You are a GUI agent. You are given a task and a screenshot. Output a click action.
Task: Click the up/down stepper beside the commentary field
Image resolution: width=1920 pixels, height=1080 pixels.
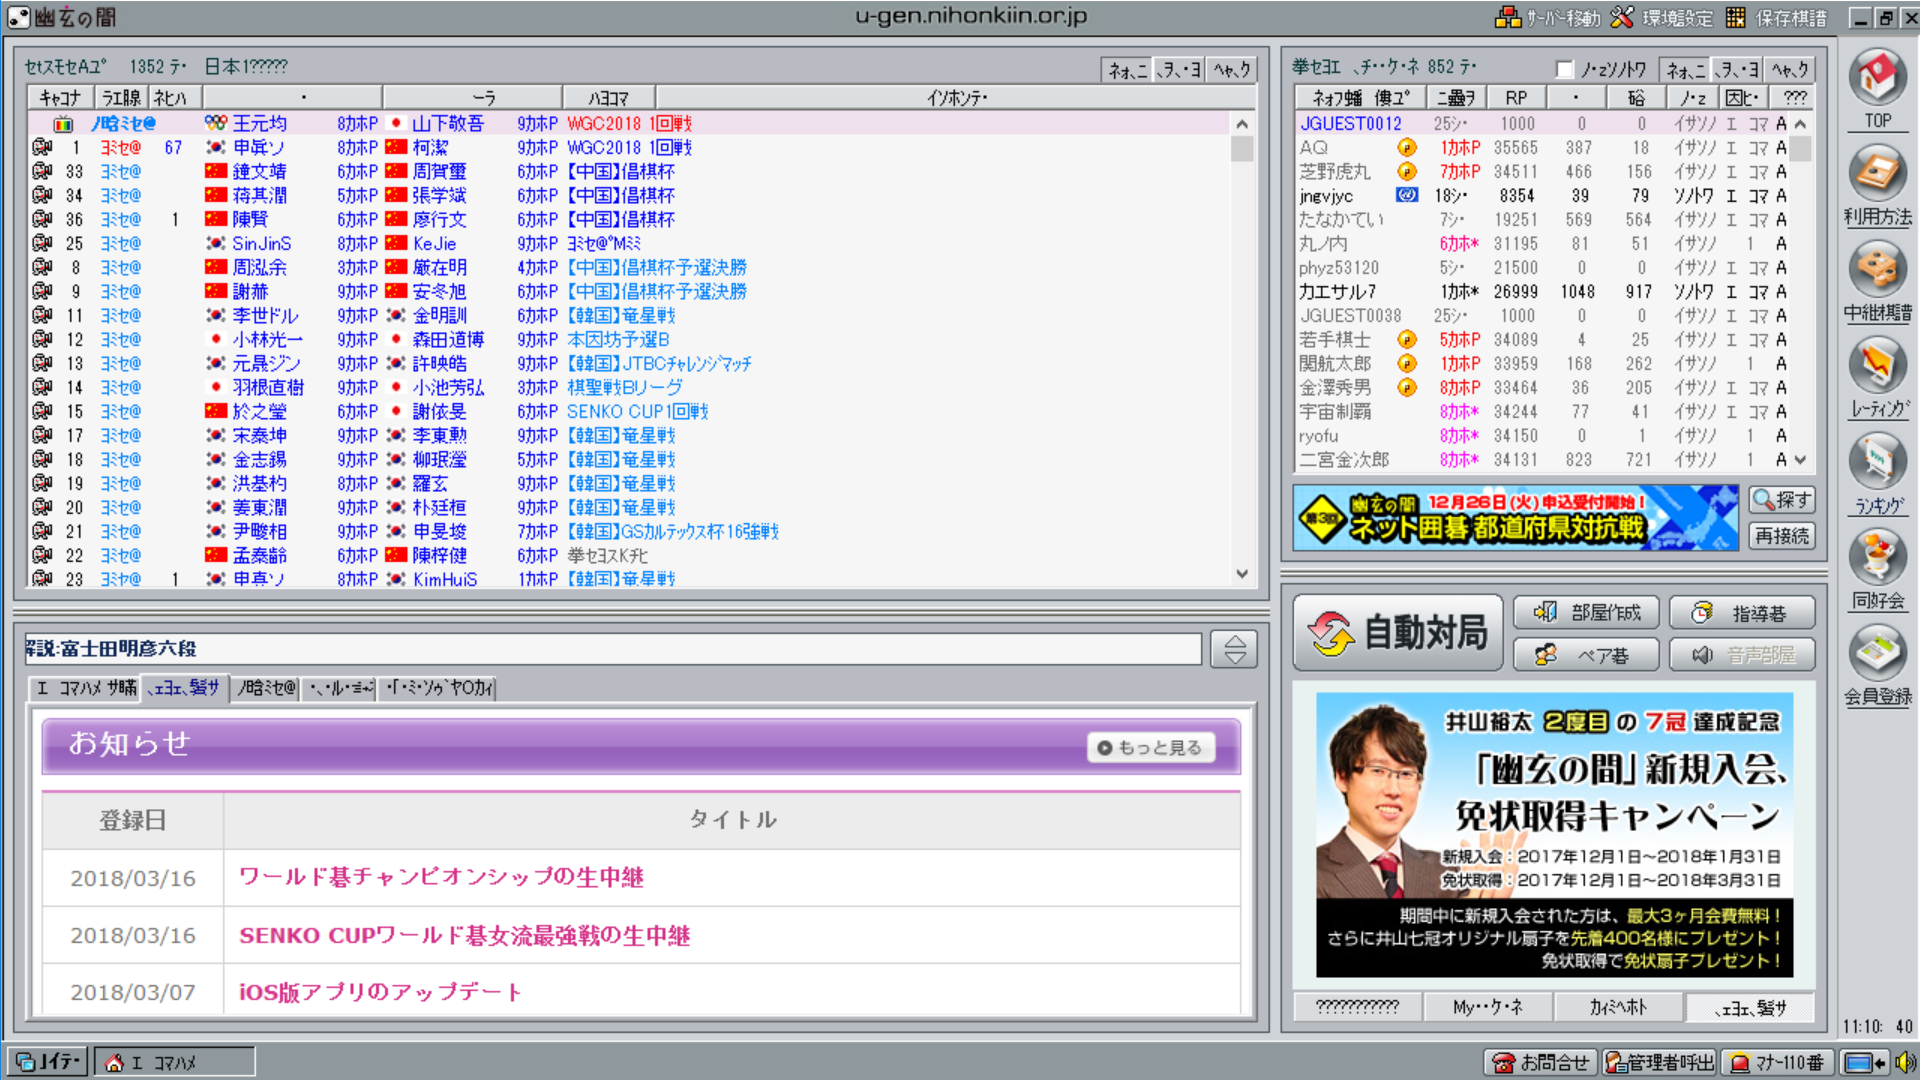(x=1234, y=649)
